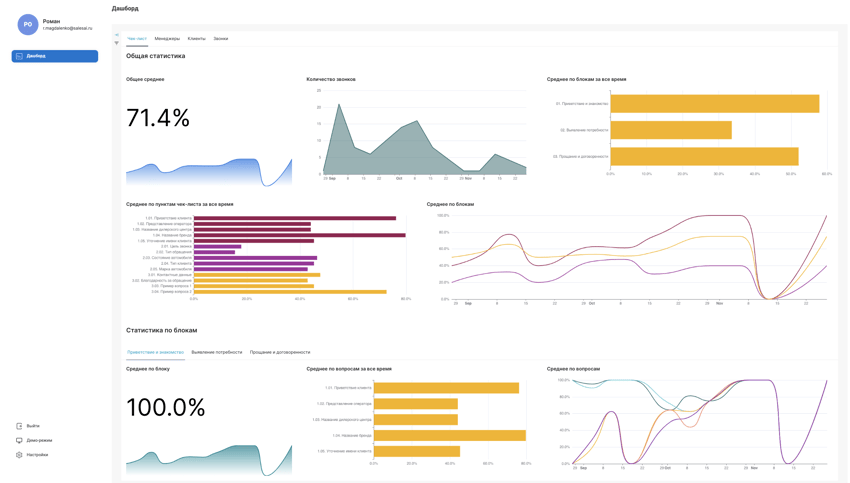Click the Выйти logout icon

[x=19, y=426]
